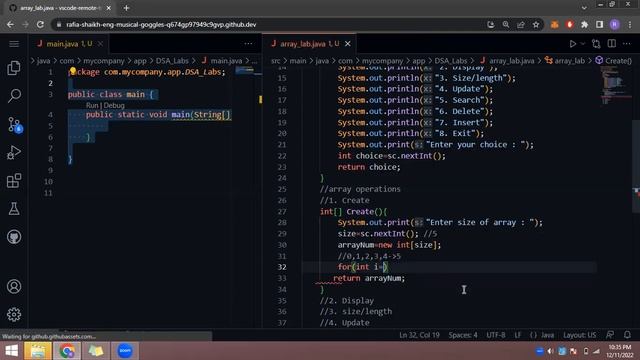Open the Run and Debug view
Viewport: 640px width, 360px height.
coord(14,153)
